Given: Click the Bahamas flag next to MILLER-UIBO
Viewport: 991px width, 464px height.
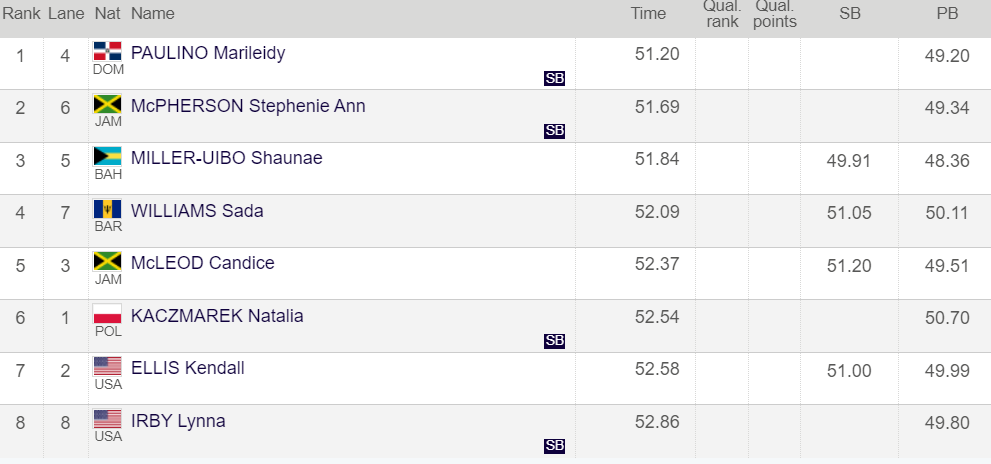Looking at the screenshot, I should click(x=107, y=156).
